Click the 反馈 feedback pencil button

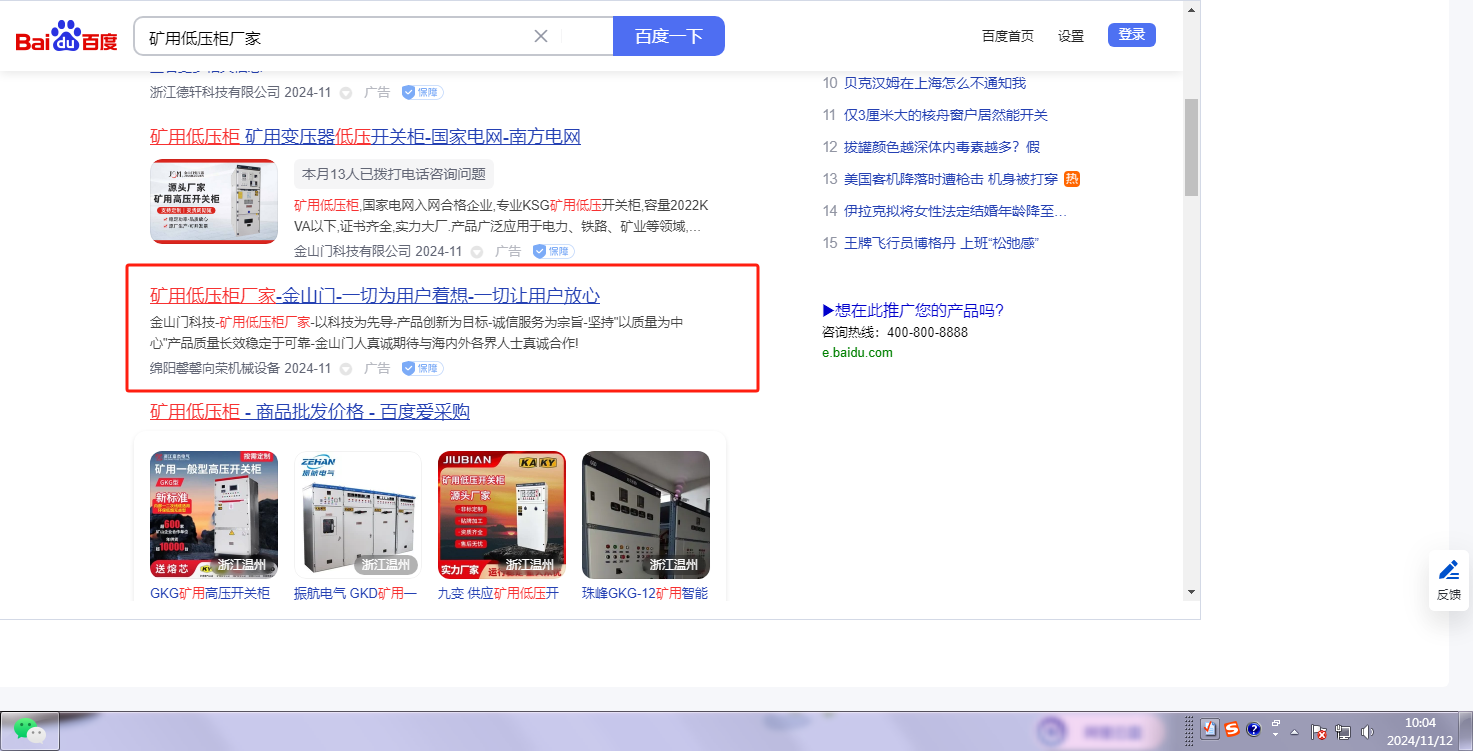coord(1449,580)
